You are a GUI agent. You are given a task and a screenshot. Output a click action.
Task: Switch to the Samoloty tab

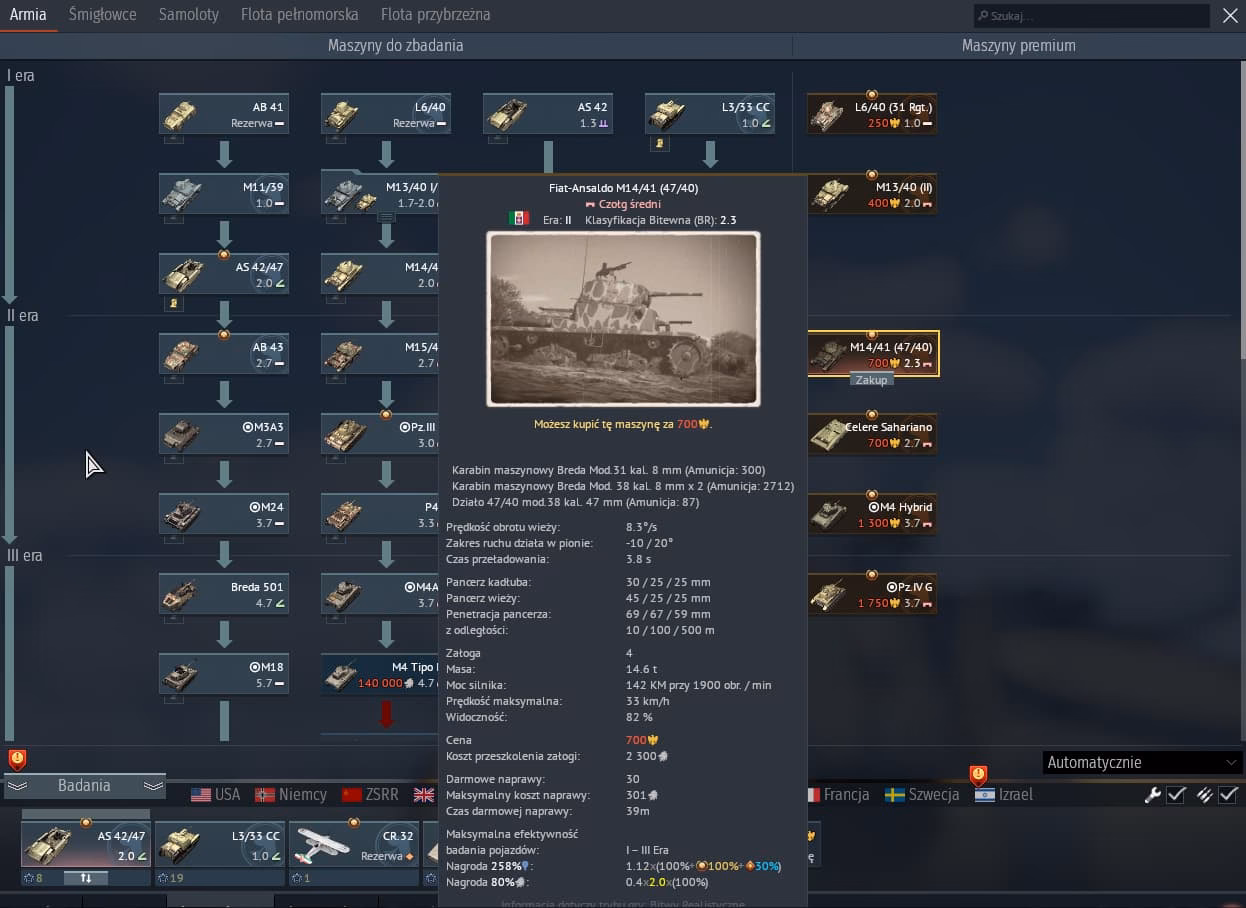[189, 14]
